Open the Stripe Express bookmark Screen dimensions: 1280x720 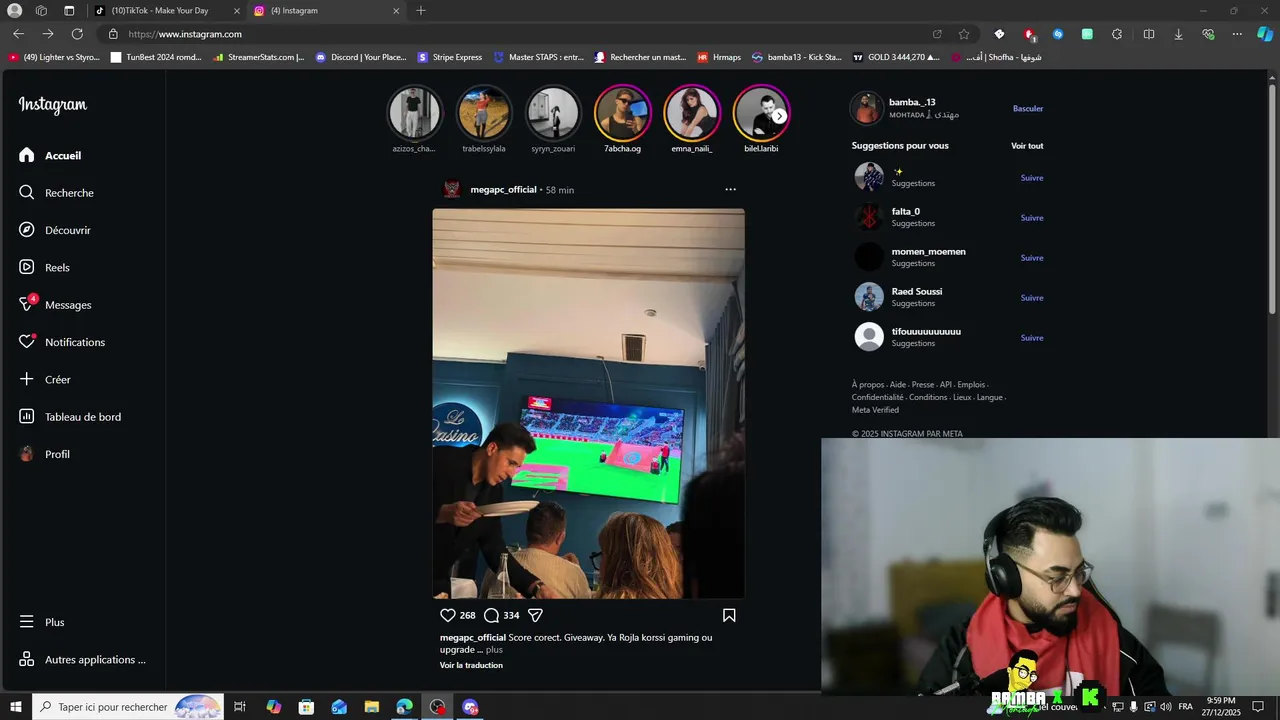[x=450, y=57]
